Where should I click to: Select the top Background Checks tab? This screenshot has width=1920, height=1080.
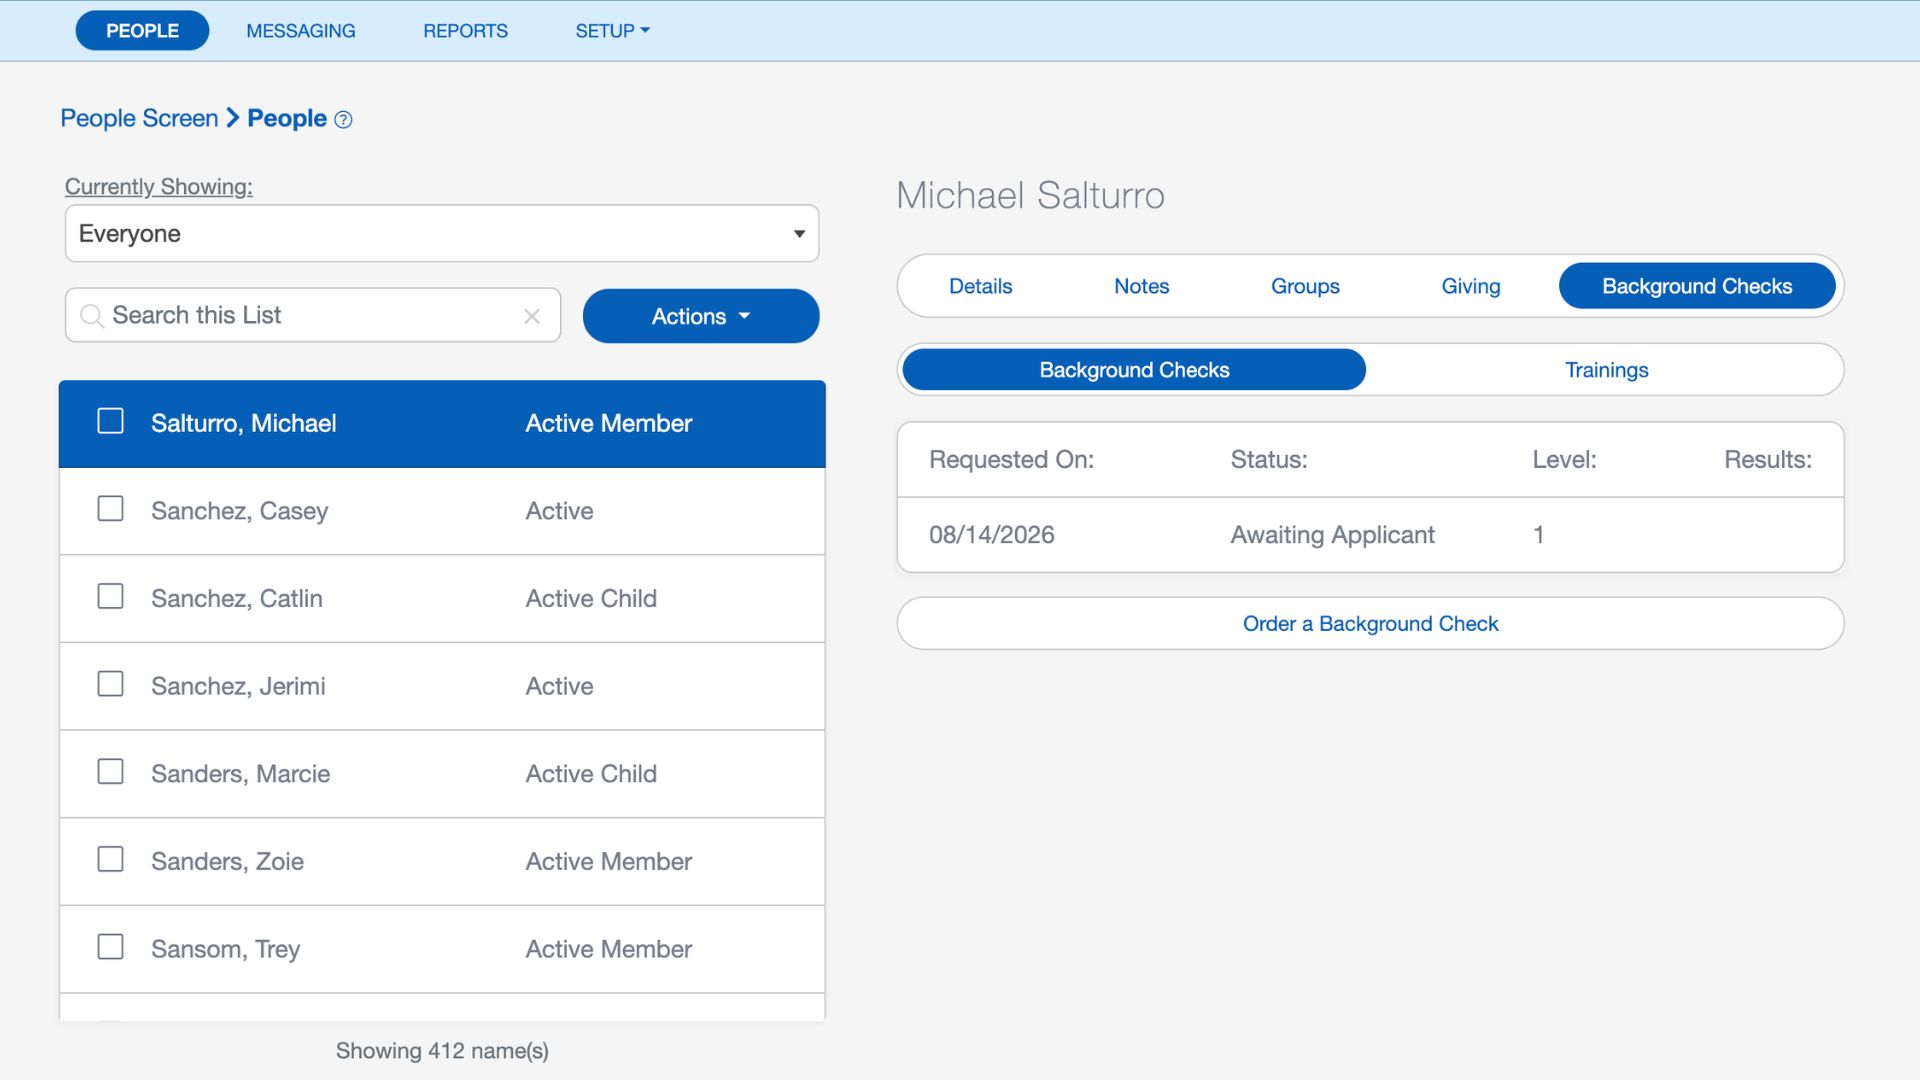pyautogui.click(x=1697, y=287)
